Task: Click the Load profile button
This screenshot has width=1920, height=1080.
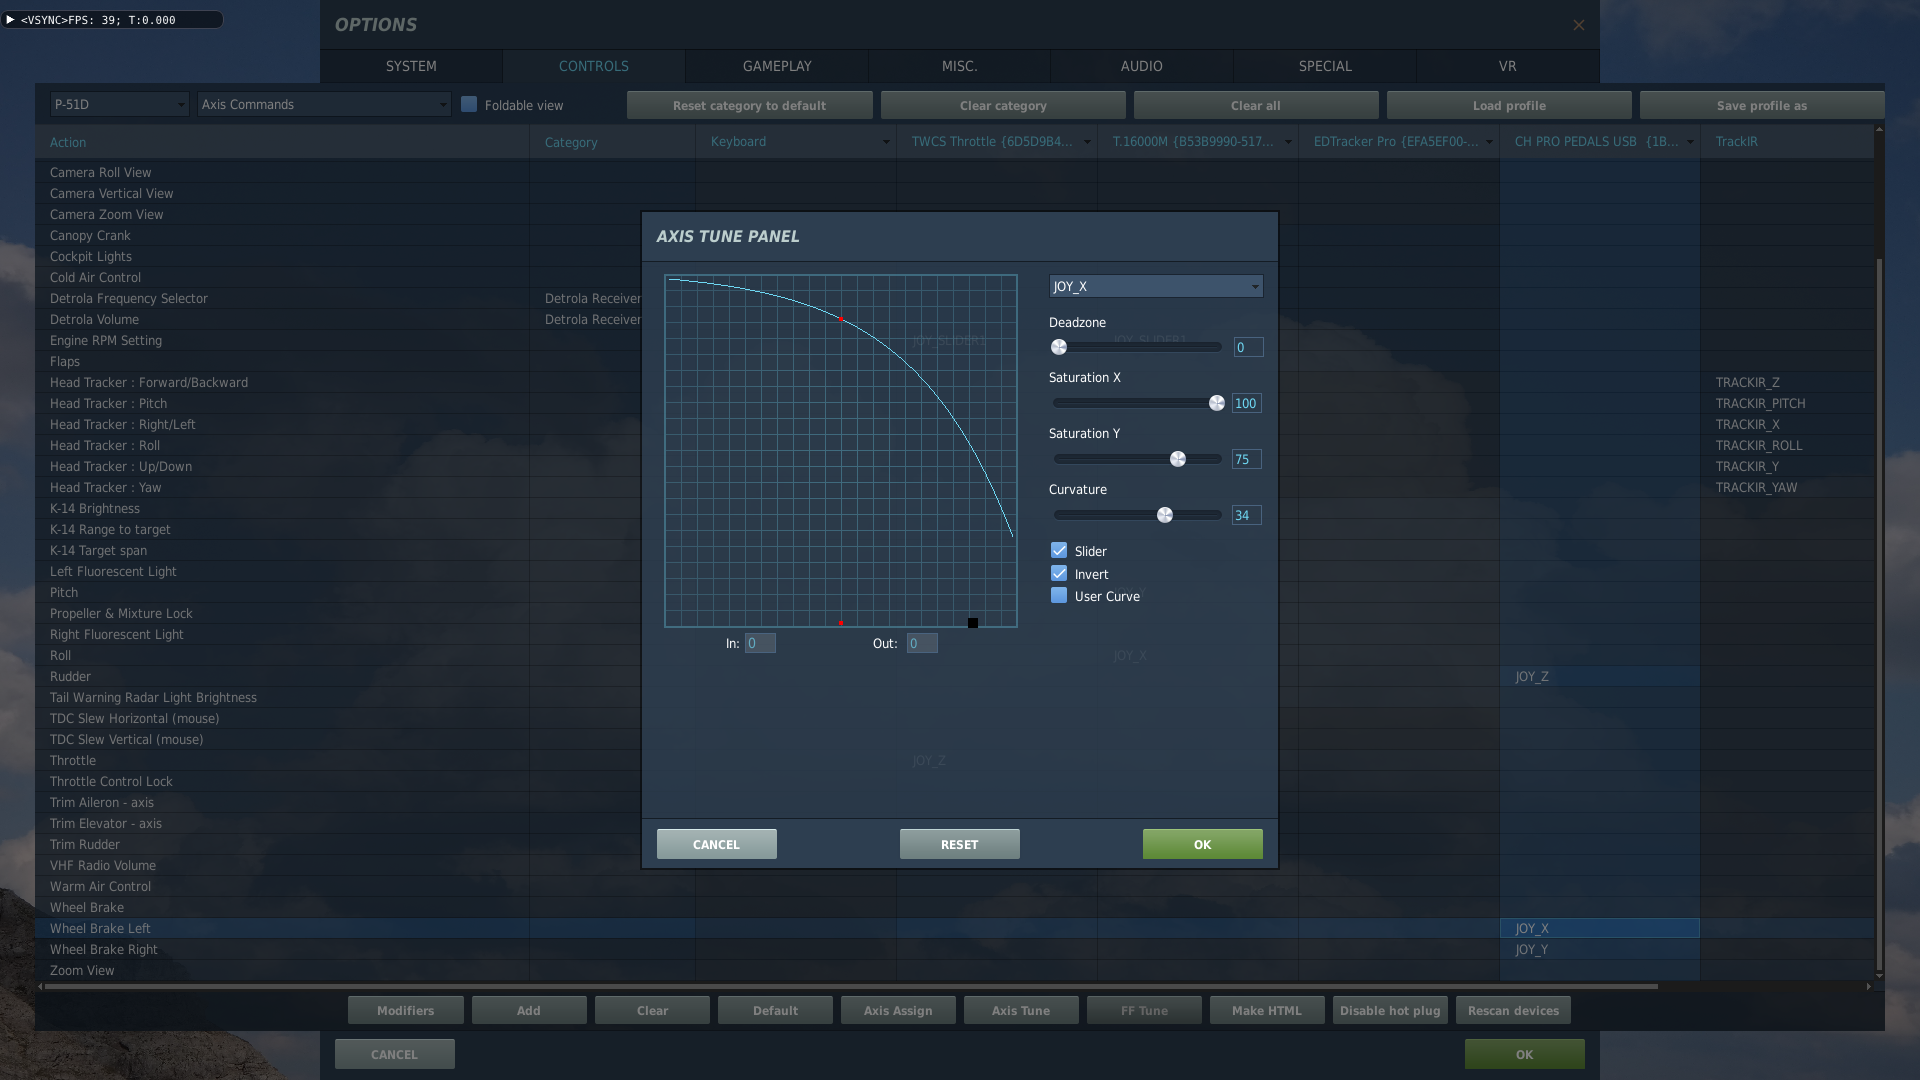Action: coord(1509,105)
